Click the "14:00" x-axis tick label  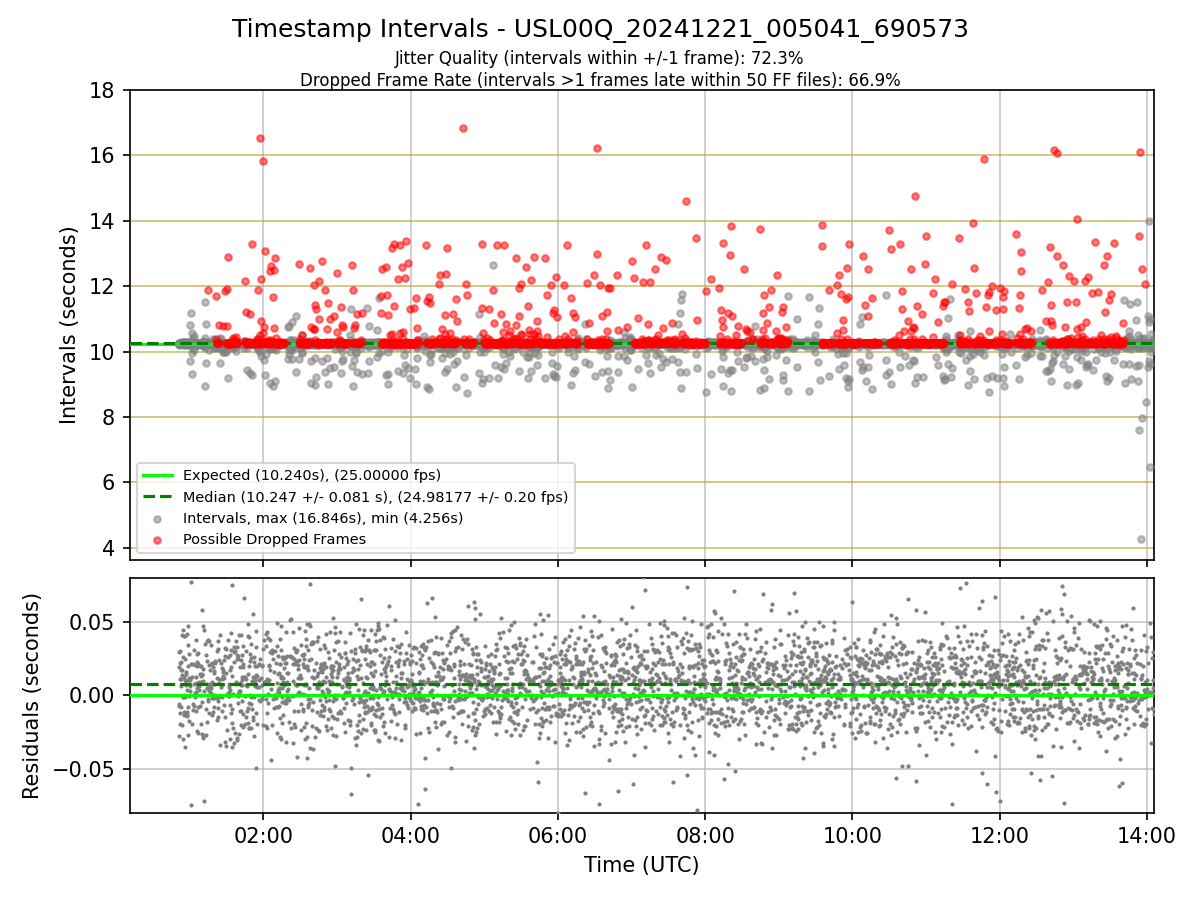(1147, 834)
